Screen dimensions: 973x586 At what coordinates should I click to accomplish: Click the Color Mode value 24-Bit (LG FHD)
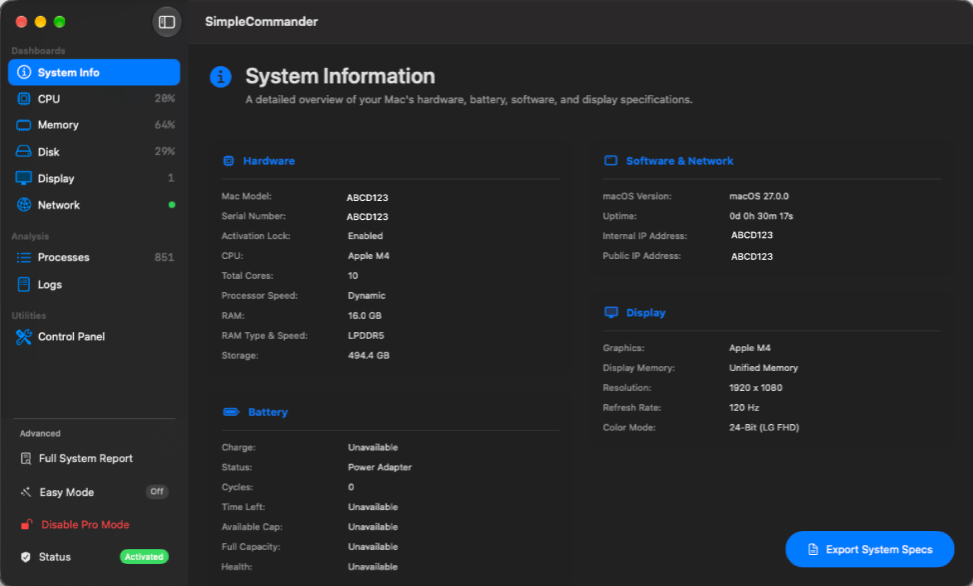click(764, 427)
